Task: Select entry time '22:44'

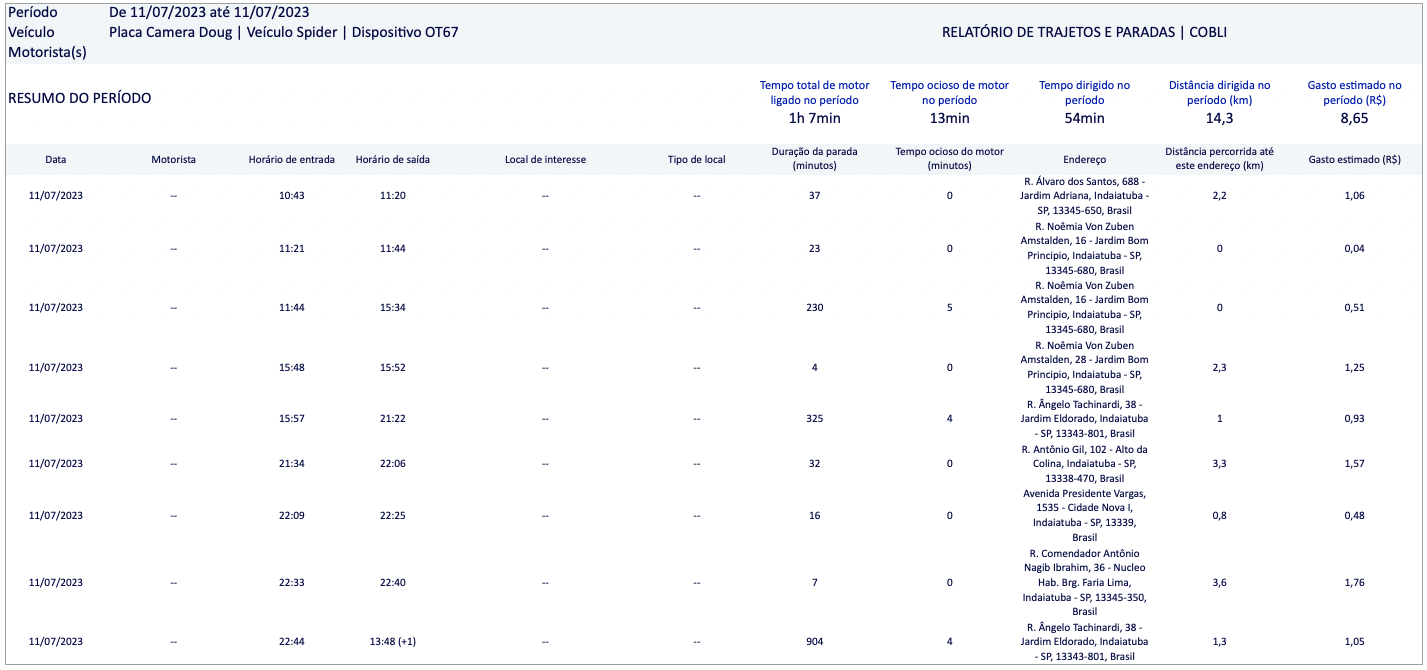Action: [292, 641]
